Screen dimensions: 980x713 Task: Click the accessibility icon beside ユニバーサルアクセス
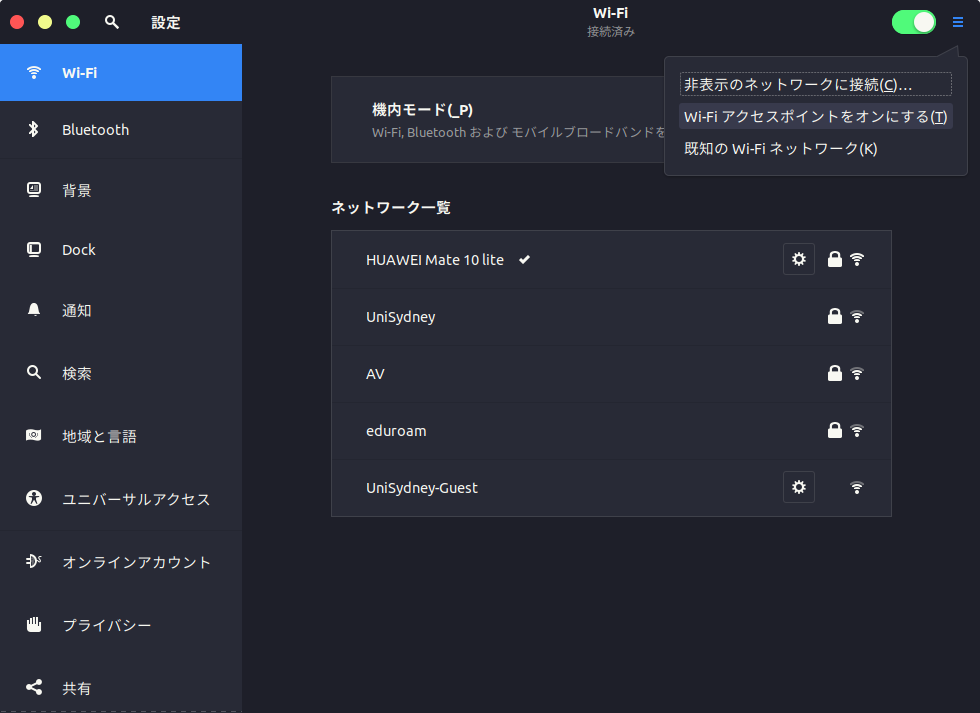pos(34,498)
